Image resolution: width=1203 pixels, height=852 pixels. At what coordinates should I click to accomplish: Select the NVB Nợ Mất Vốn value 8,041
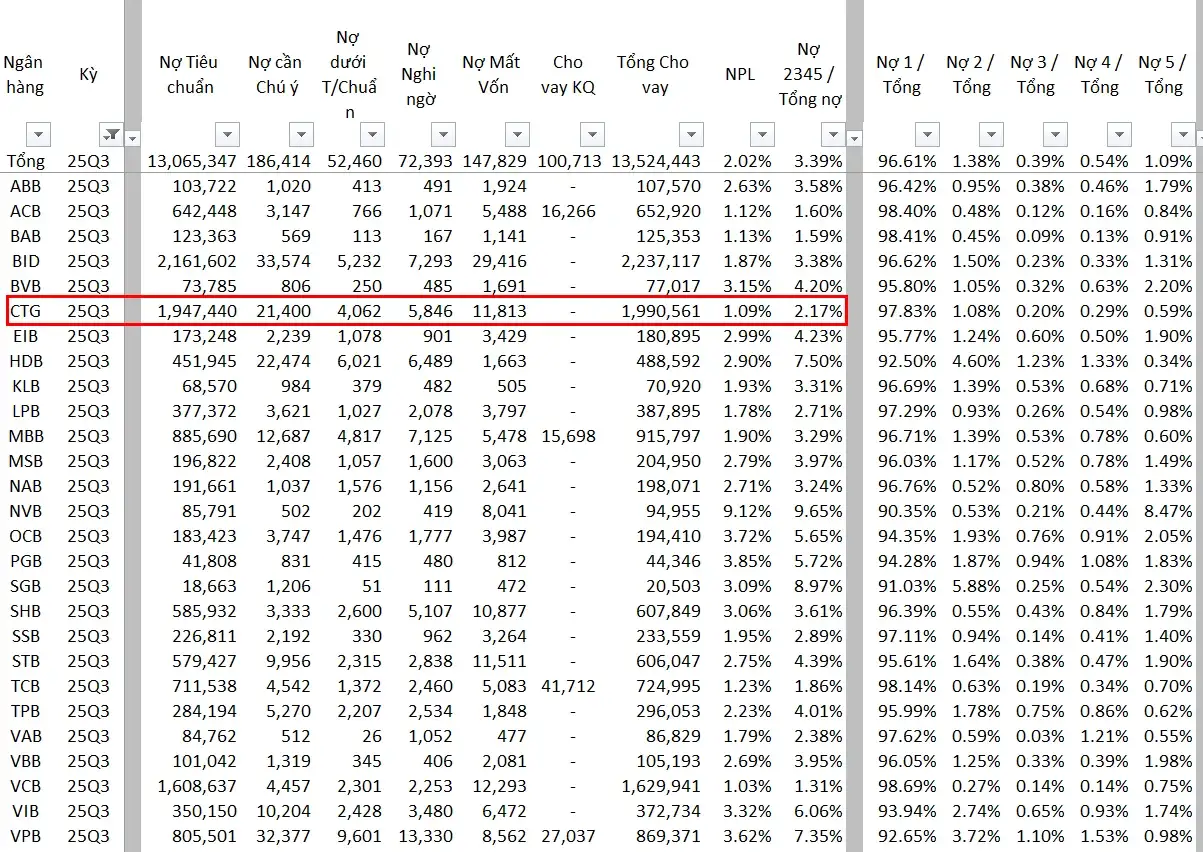point(503,511)
